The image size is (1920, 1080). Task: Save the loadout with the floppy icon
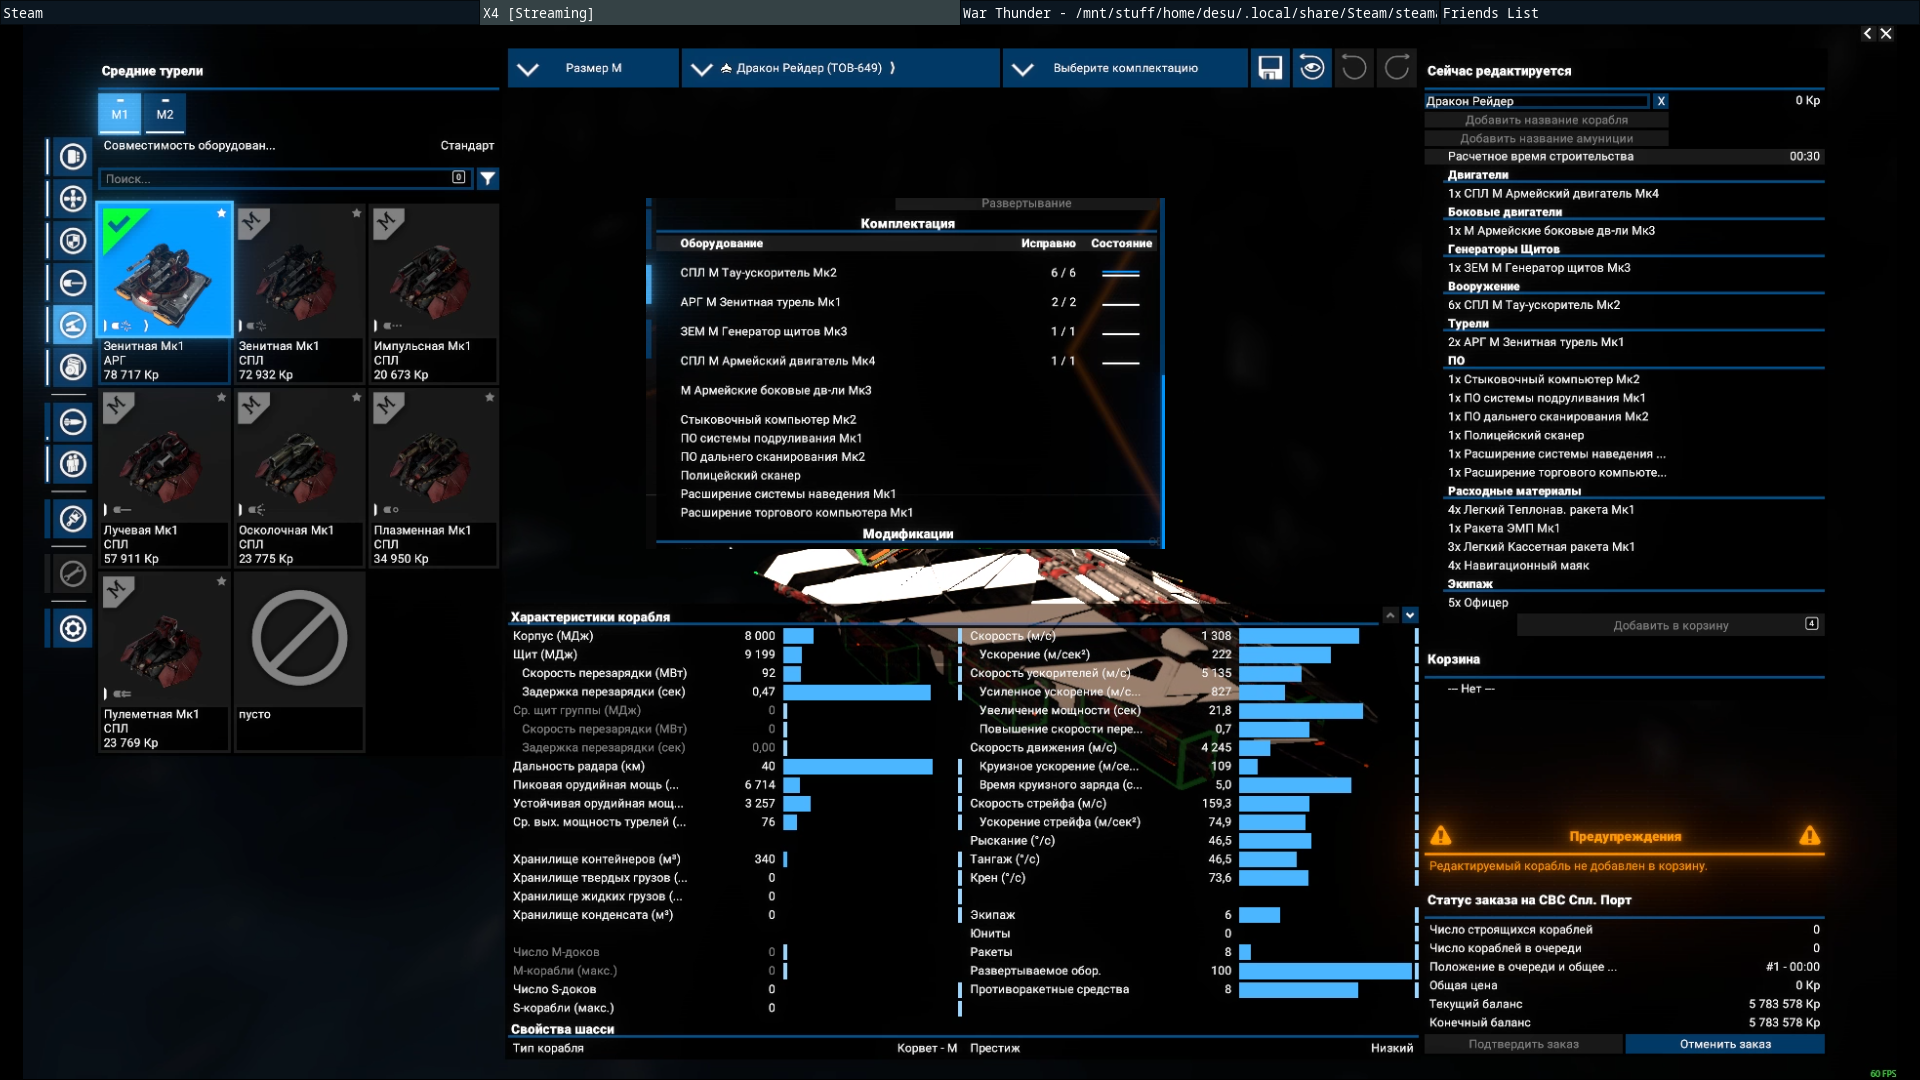pyautogui.click(x=1270, y=68)
